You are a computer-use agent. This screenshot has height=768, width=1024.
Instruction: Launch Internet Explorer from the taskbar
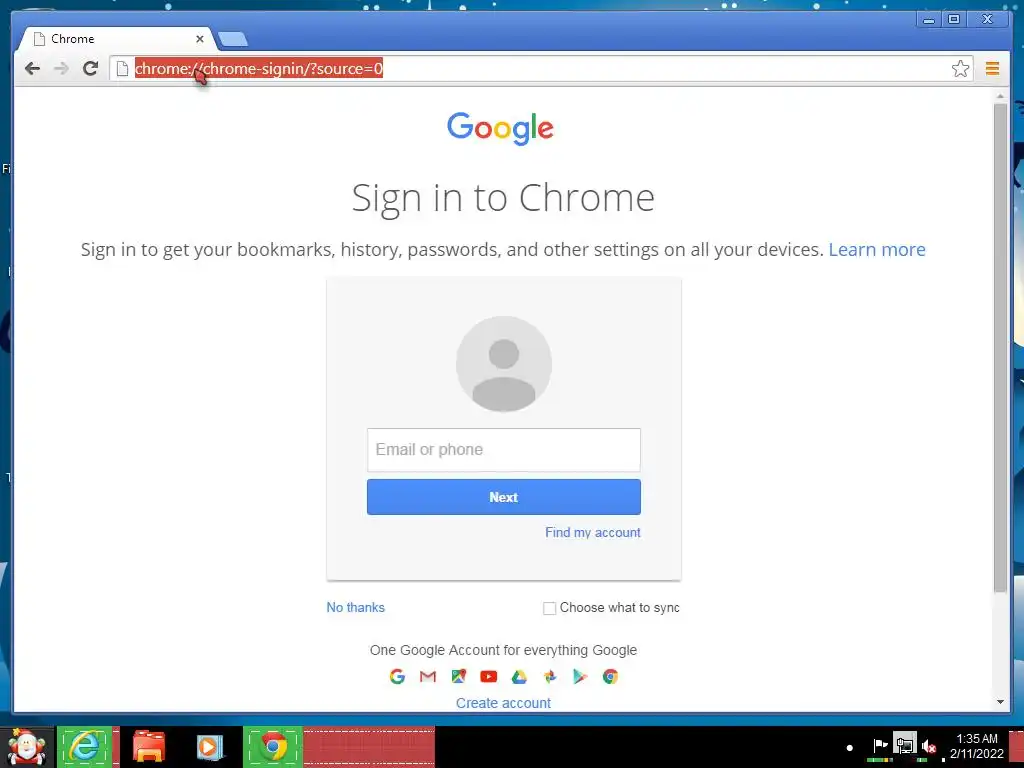click(85, 746)
